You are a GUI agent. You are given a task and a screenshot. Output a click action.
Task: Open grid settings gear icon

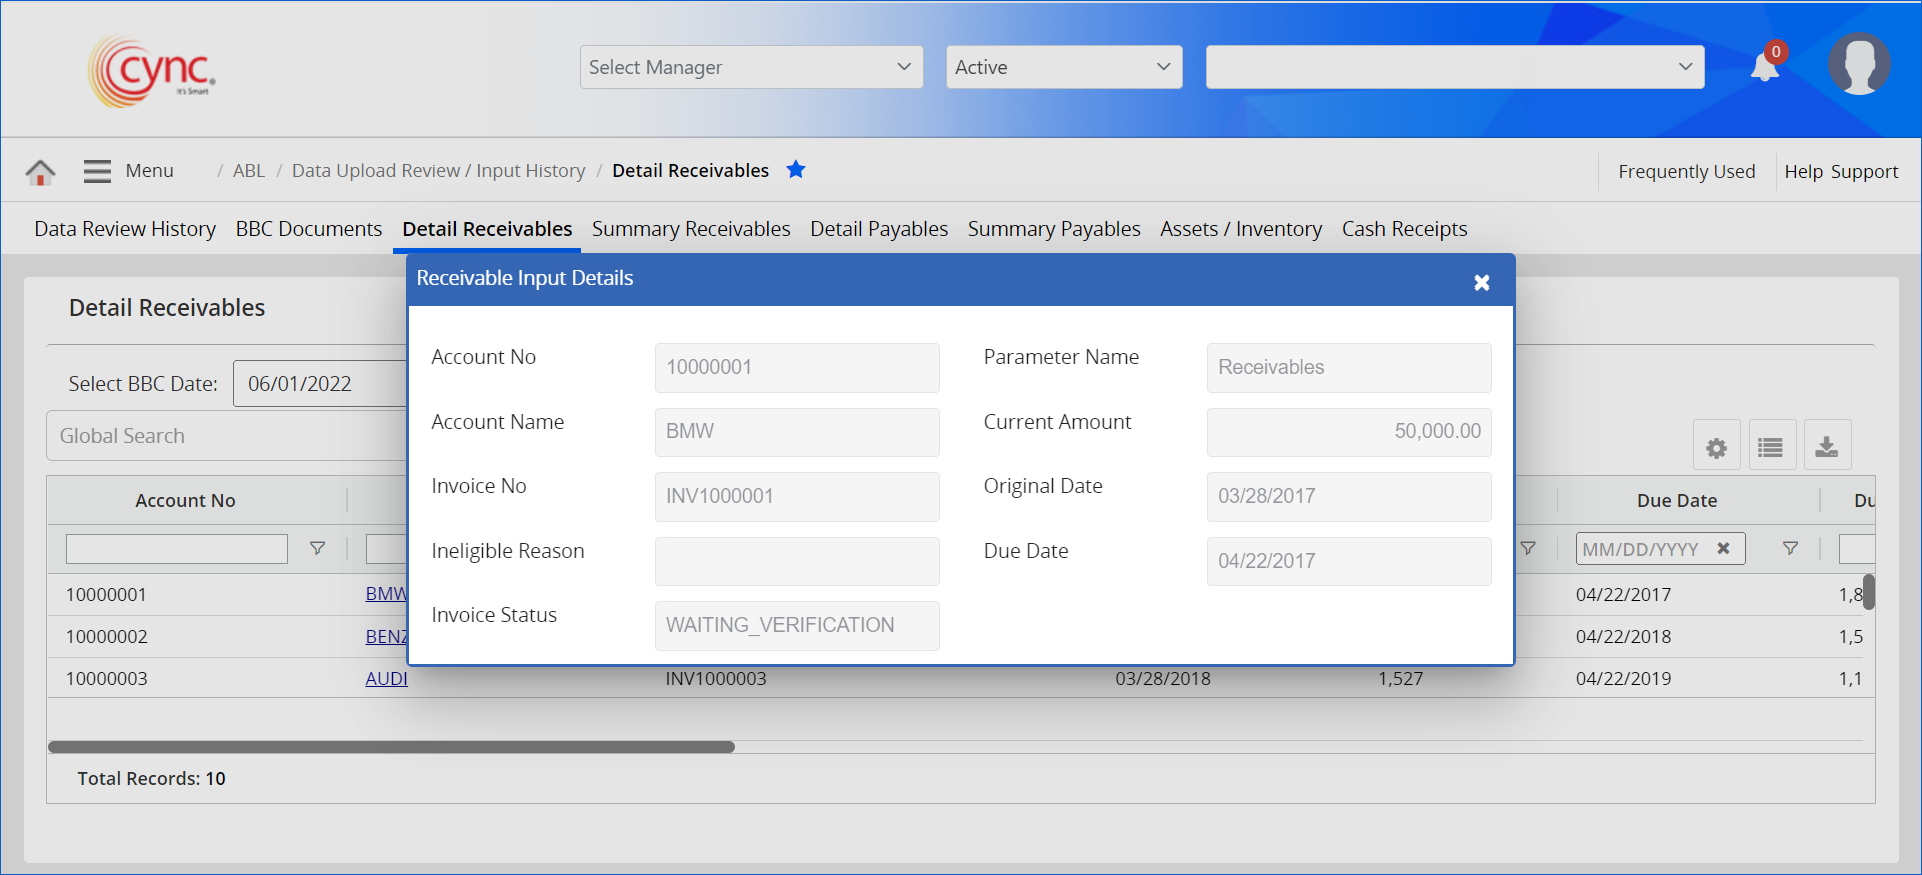click(1716, 447)
